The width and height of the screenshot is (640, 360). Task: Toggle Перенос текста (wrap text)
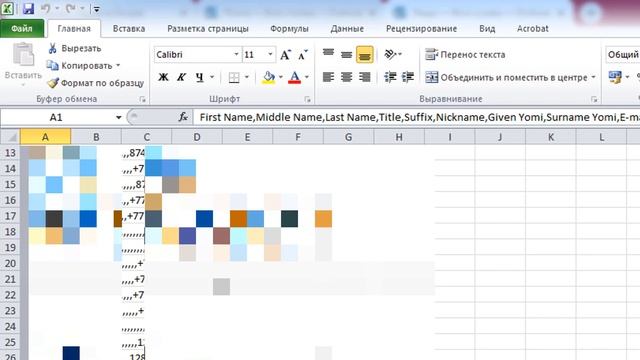coord(465,54)
